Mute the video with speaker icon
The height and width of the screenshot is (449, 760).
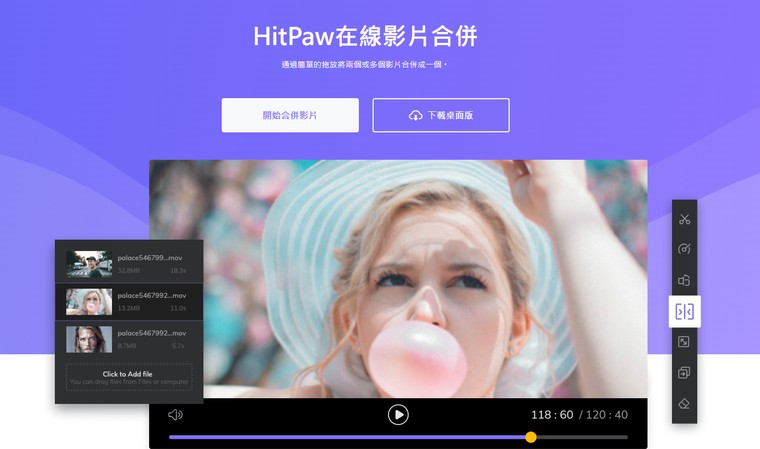(175, 415)
